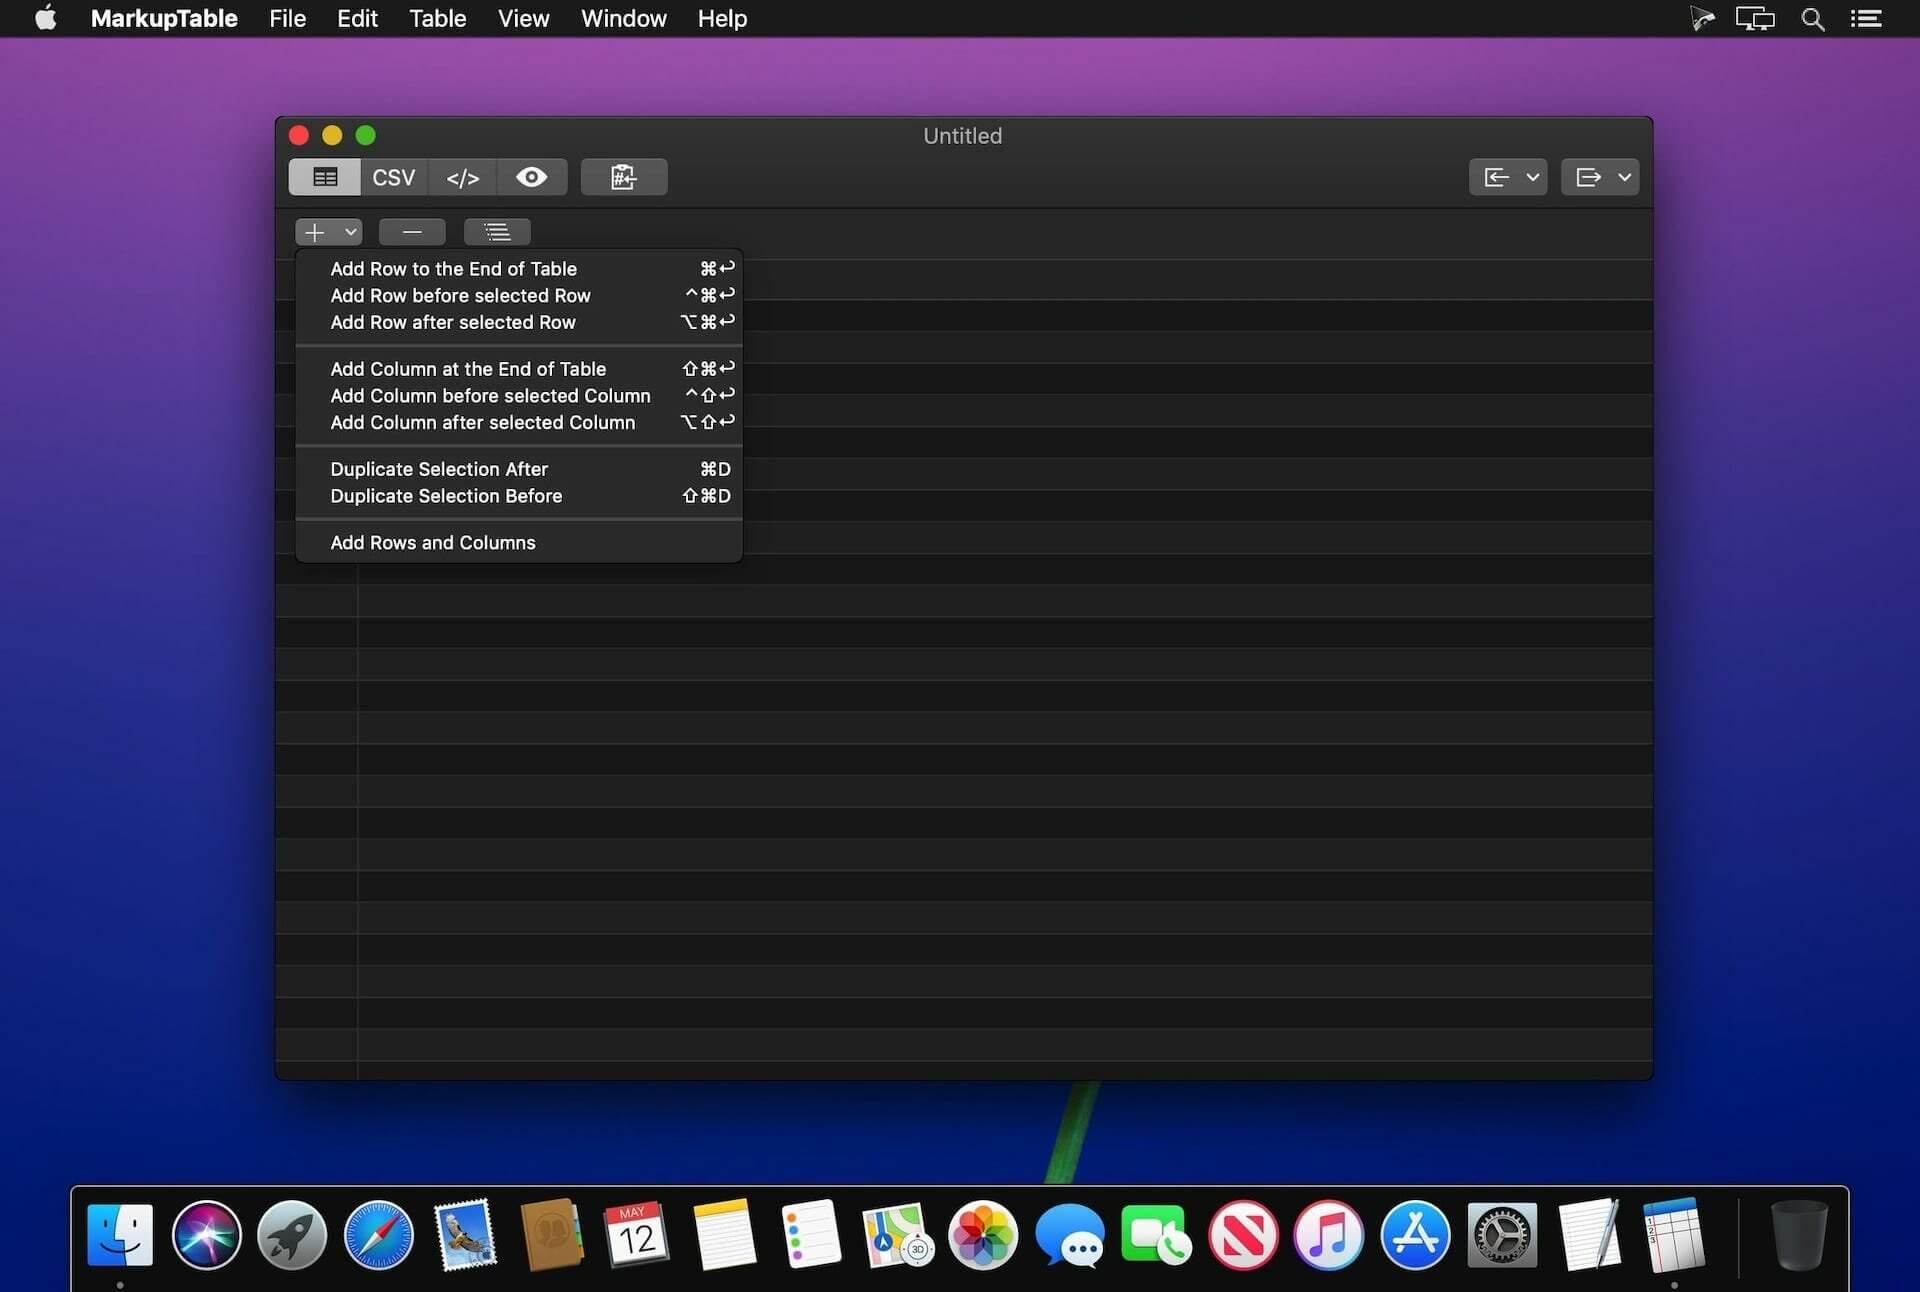Click the text alignment lines icon
This screenshot has width=1920, height=1292.
click(x=497, y=232)
